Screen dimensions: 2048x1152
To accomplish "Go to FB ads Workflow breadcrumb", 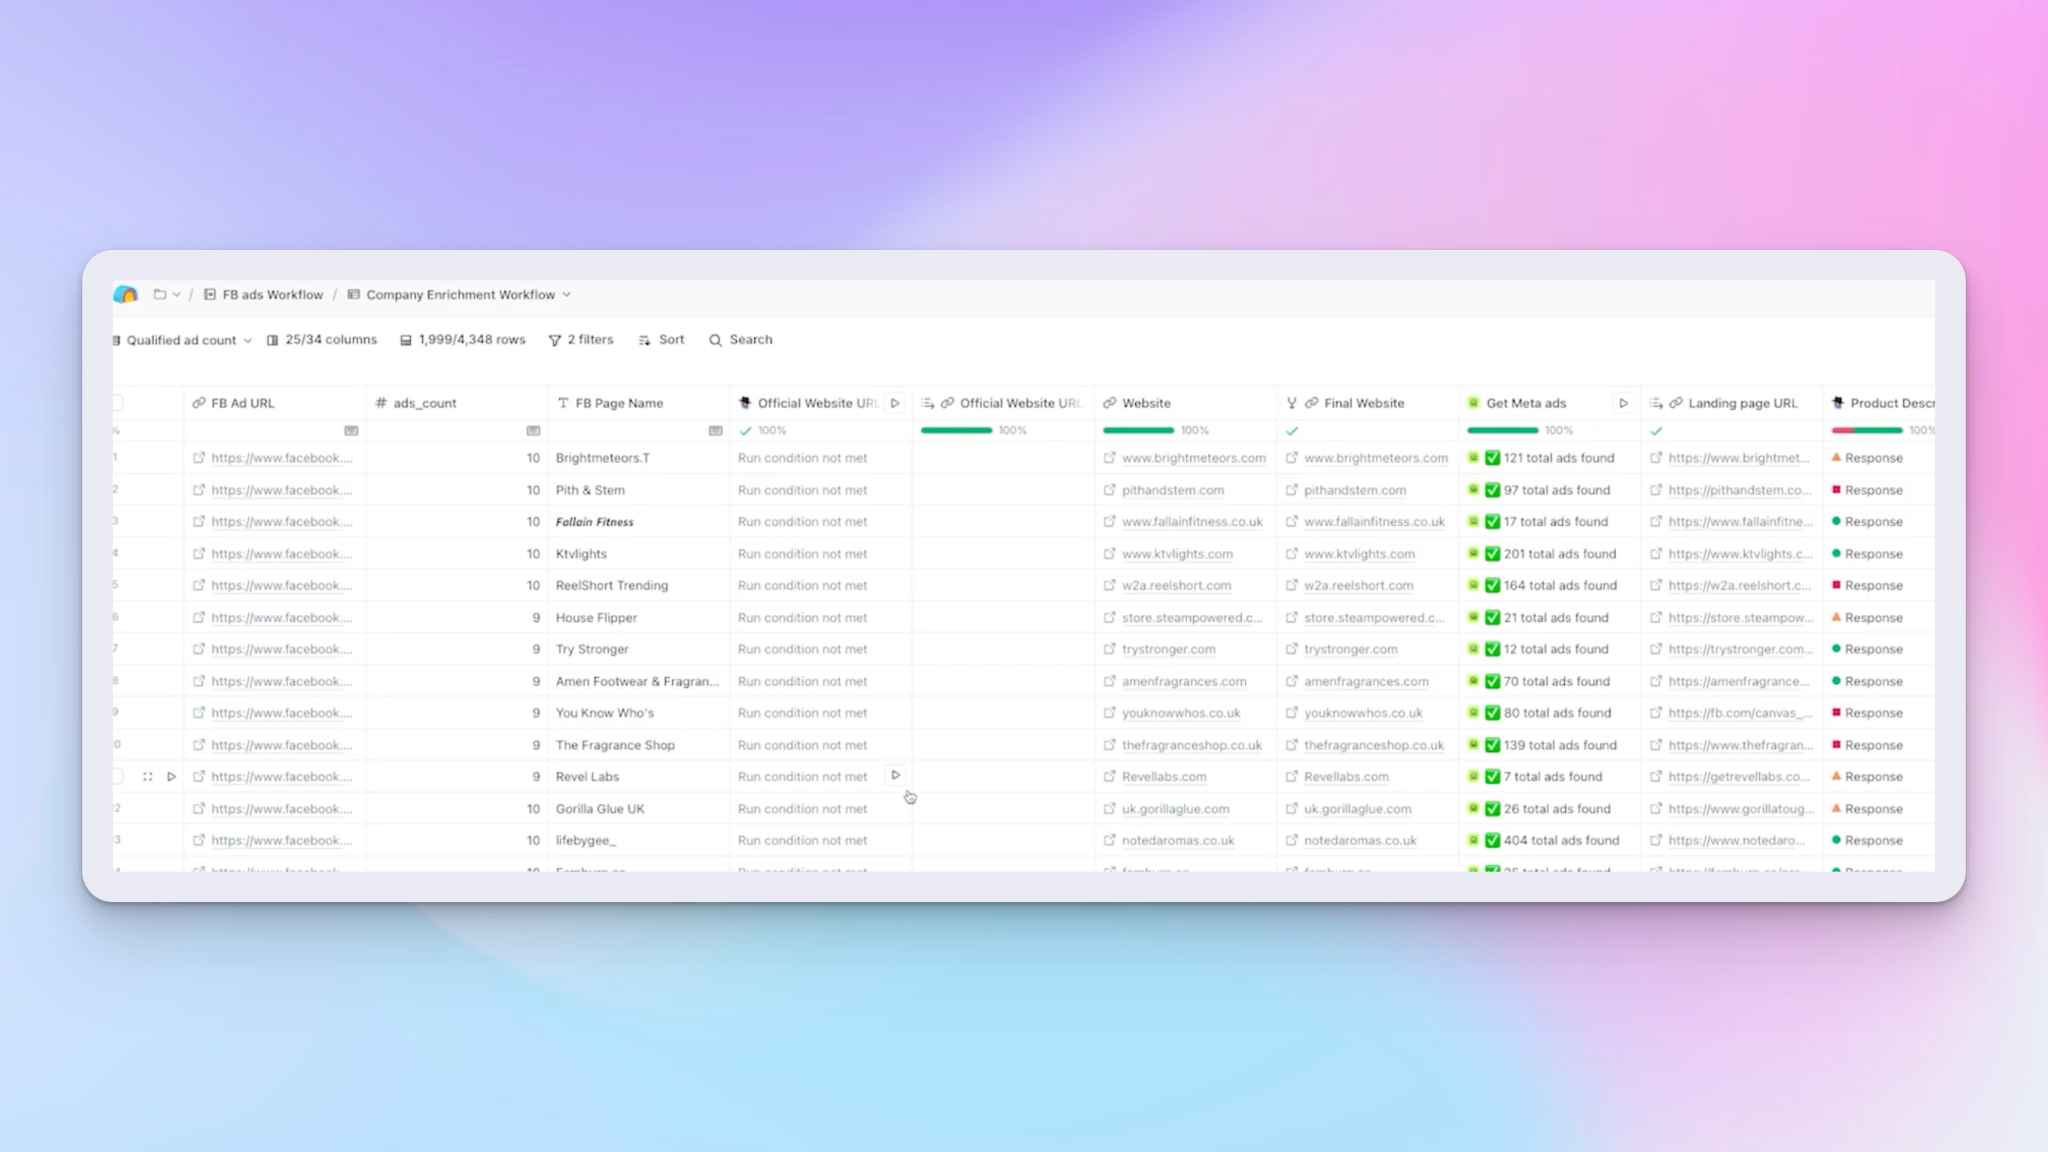I will click(x=263, y=294).
